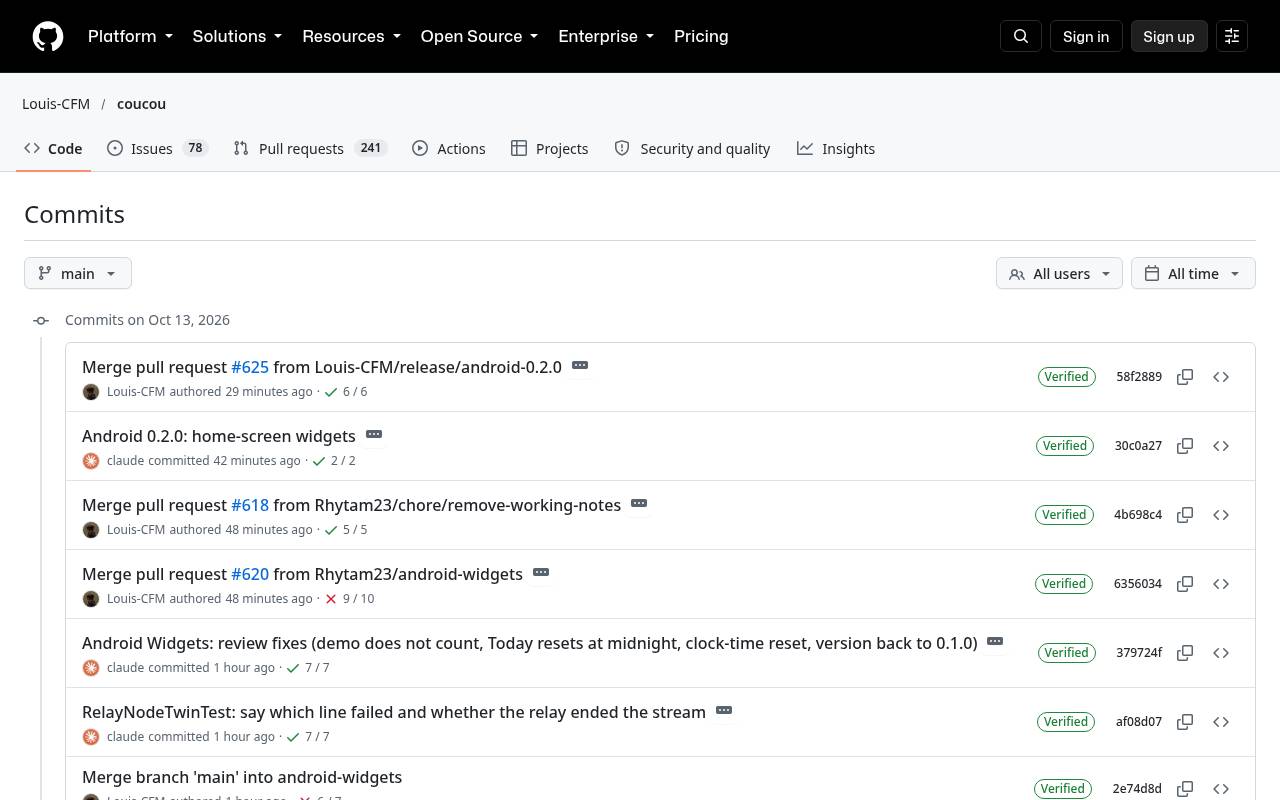Click the failed checks X for 9 / 10
The width and height of the screenshot is (1280, 800).
tap(331, 599)
